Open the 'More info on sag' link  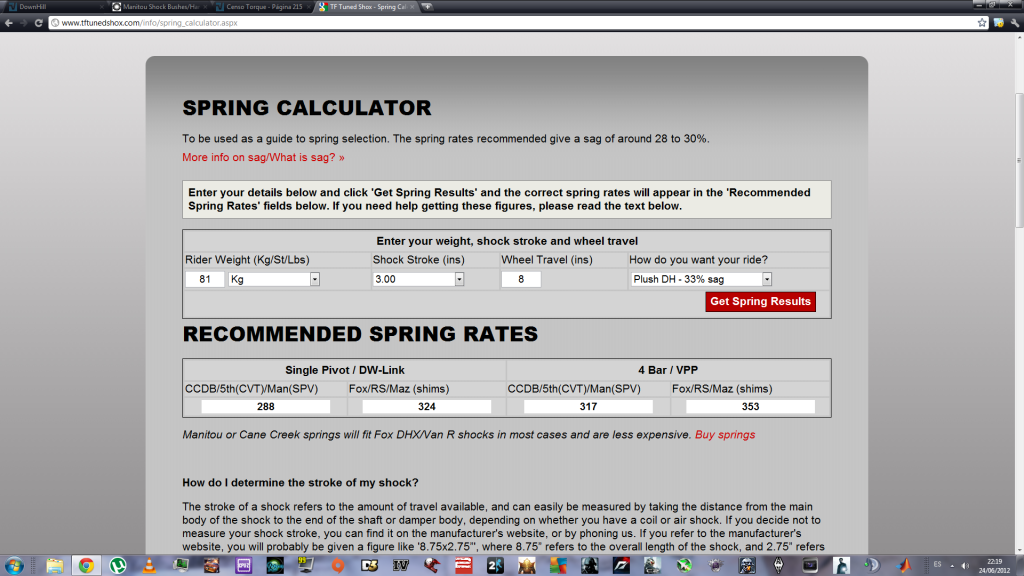263,157
